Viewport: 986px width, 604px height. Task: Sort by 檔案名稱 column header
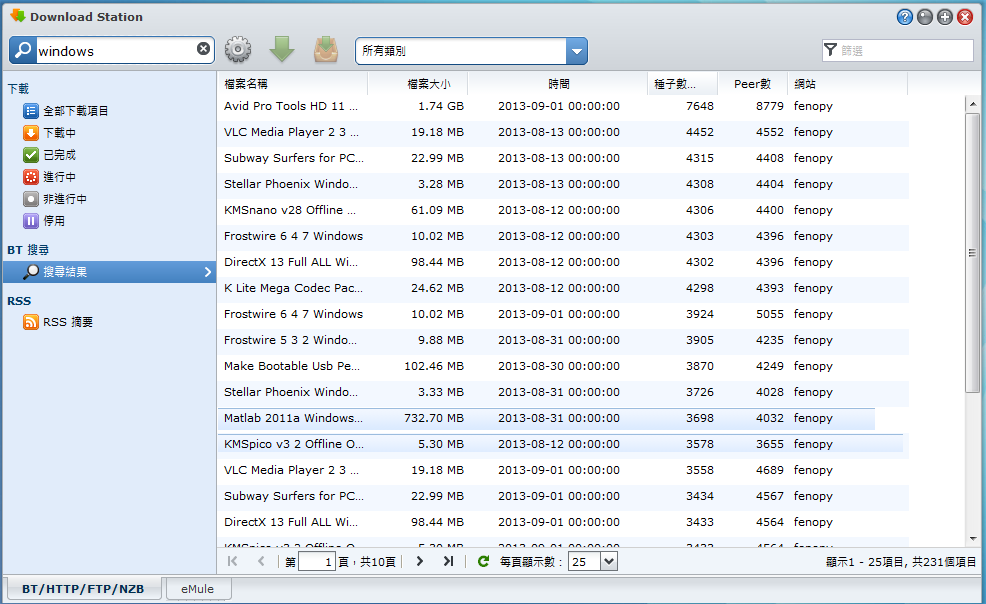tap(292, 84)
